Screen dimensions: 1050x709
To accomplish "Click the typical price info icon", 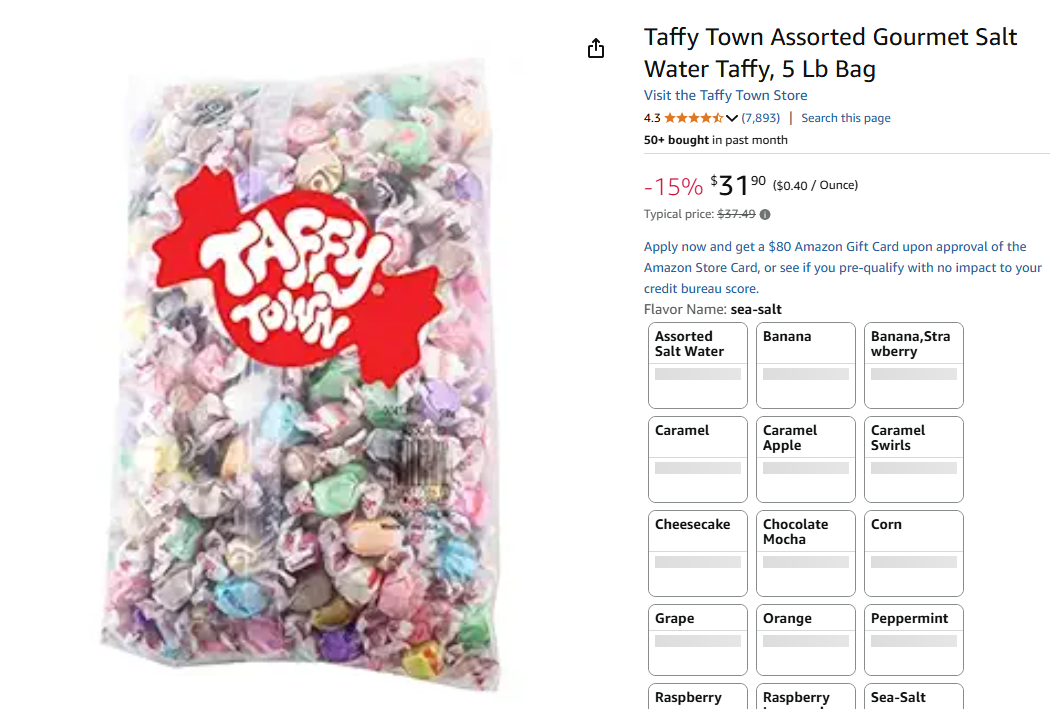I will (765, 214).
